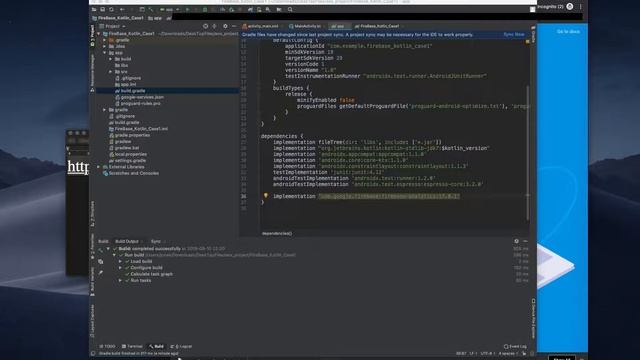Expand the Configure build step
The width and height of the screenshot is (640, 360).
point(120,268)
